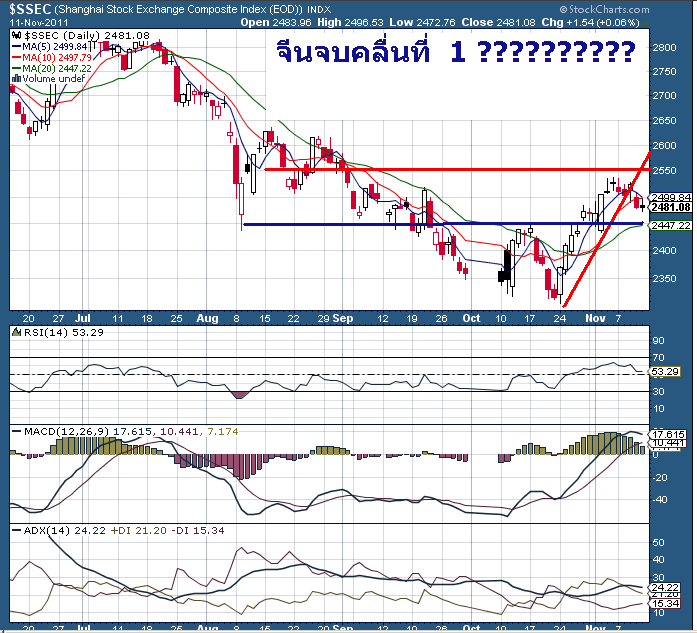Click the 2447.22 green price tag

coord(670,226)
